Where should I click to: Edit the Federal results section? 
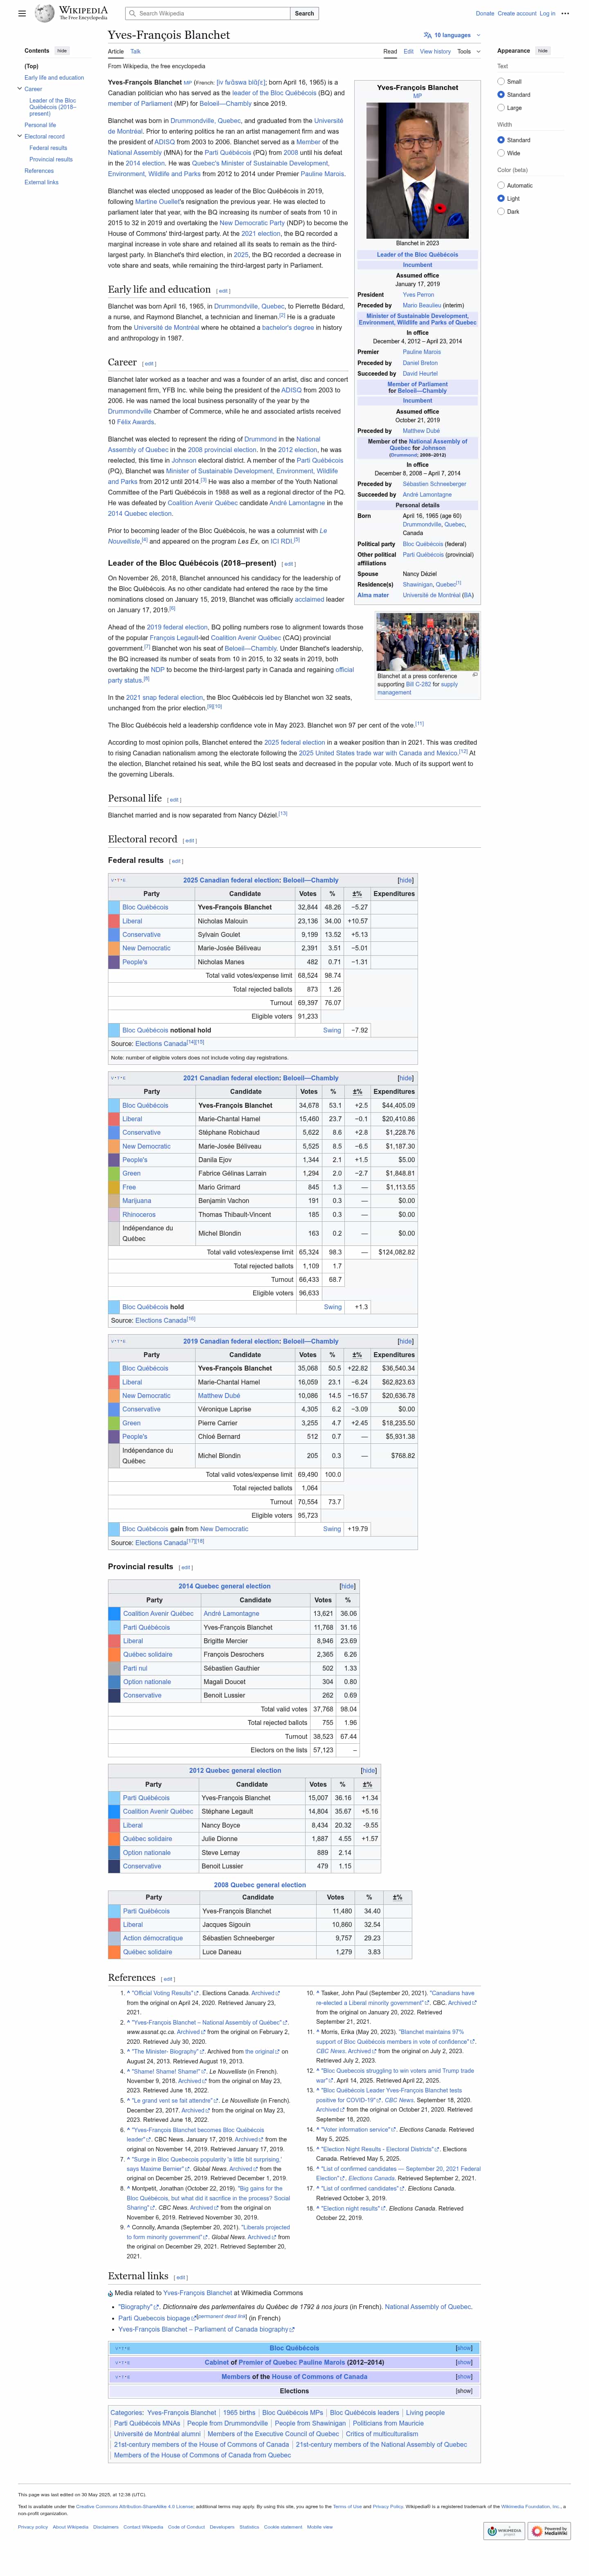click(x=176, y=861)
